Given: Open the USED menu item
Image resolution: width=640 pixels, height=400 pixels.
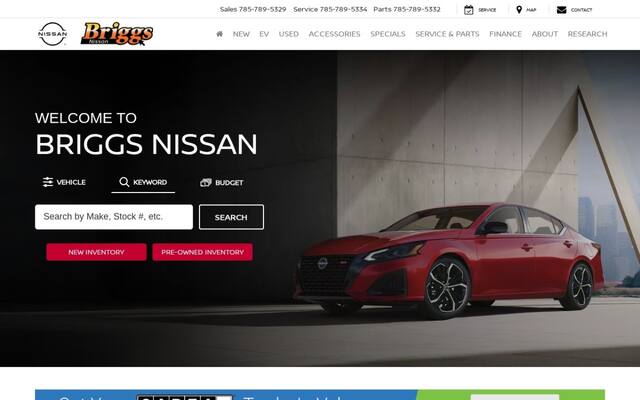Looking at the screenshot, I should tap(289, 34).
